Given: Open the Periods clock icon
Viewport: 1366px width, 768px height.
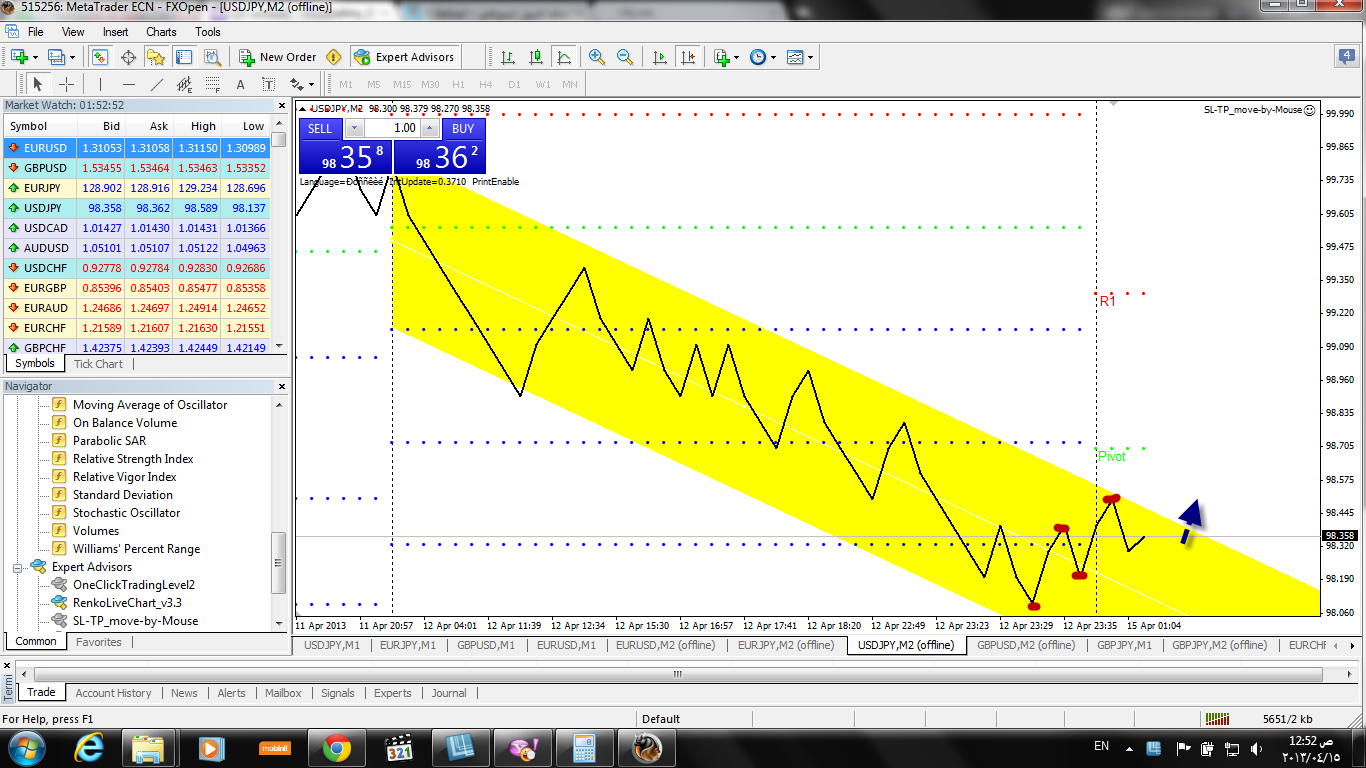Looking at the screenshot, I should (x=757, y=57).
